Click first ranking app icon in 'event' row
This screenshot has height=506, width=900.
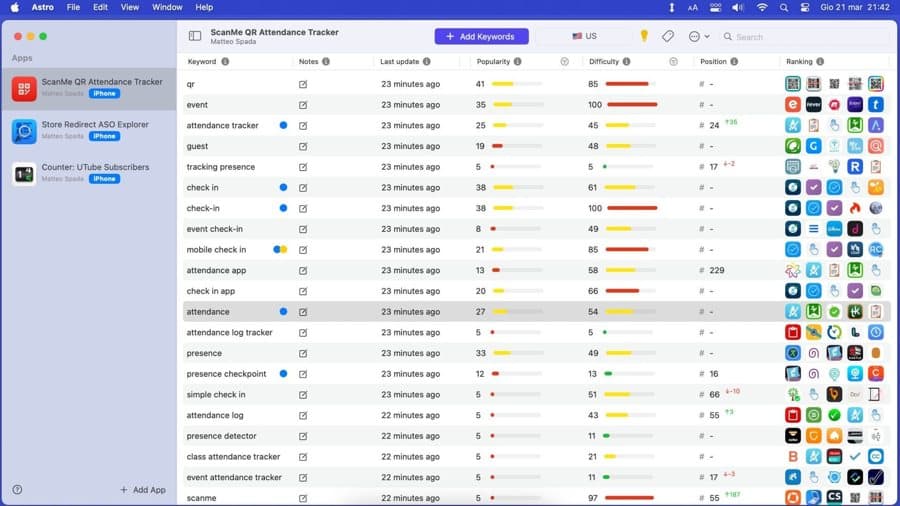[x=793, y=104]
